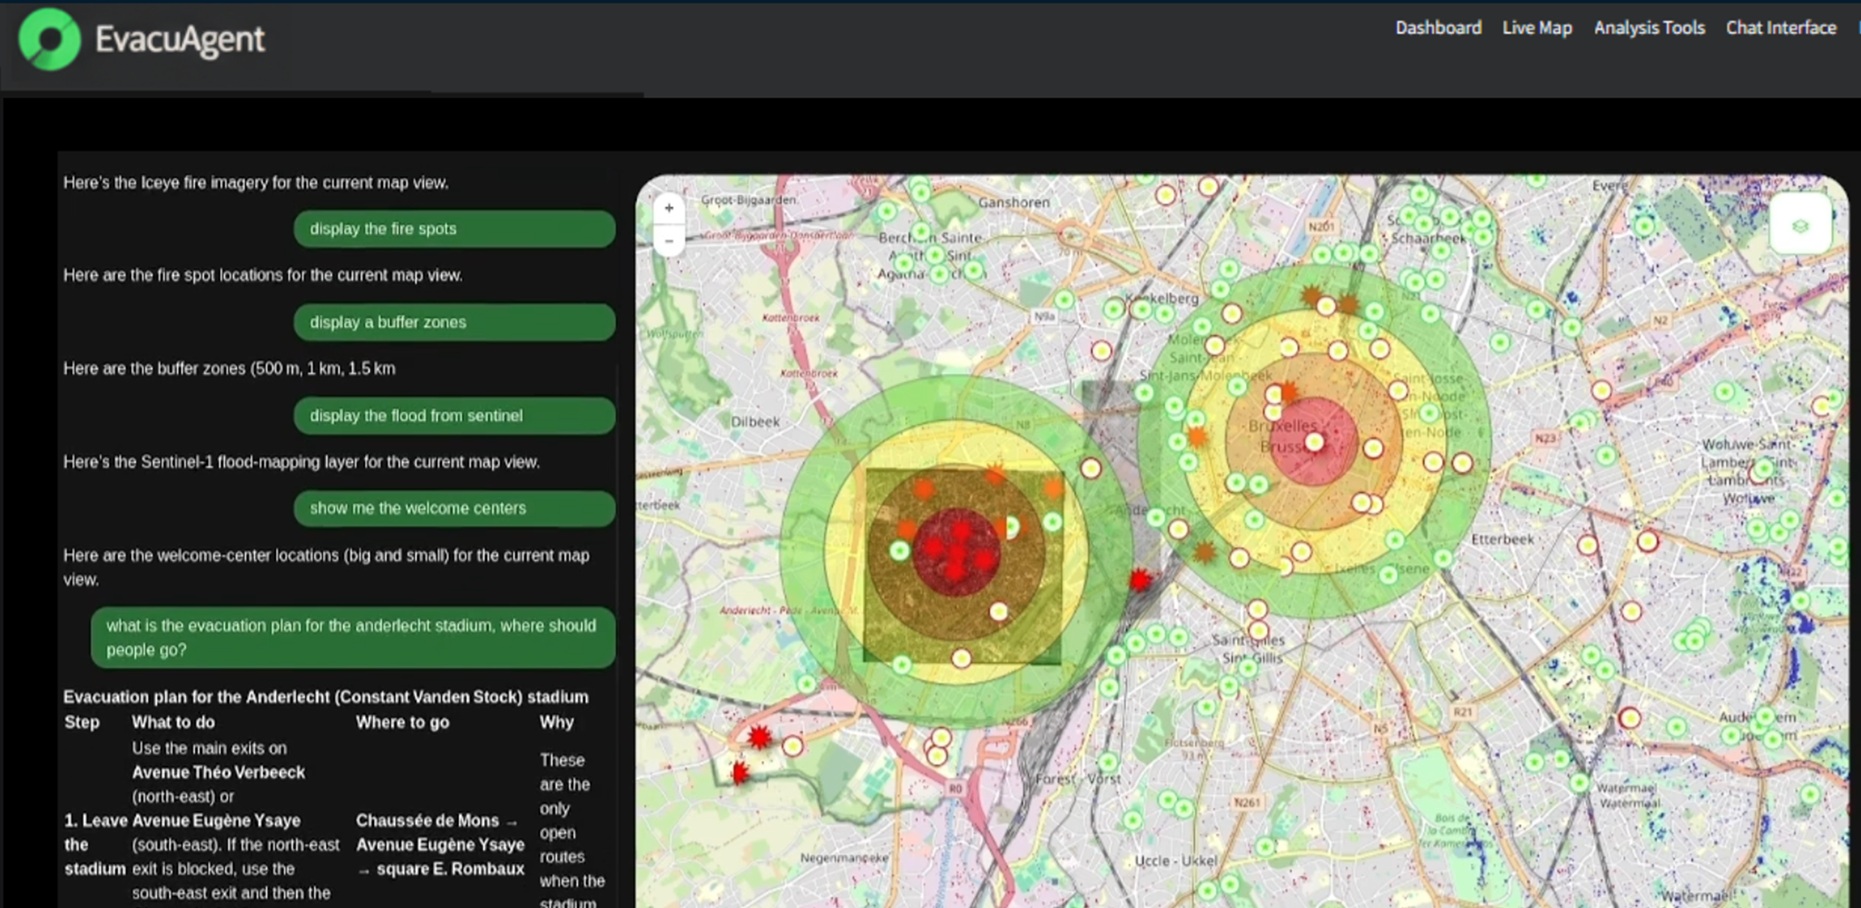Screen dimensions: 1861x908
Task: Click the 'display the fire spots' chat bubble
Action: point(454,229)
